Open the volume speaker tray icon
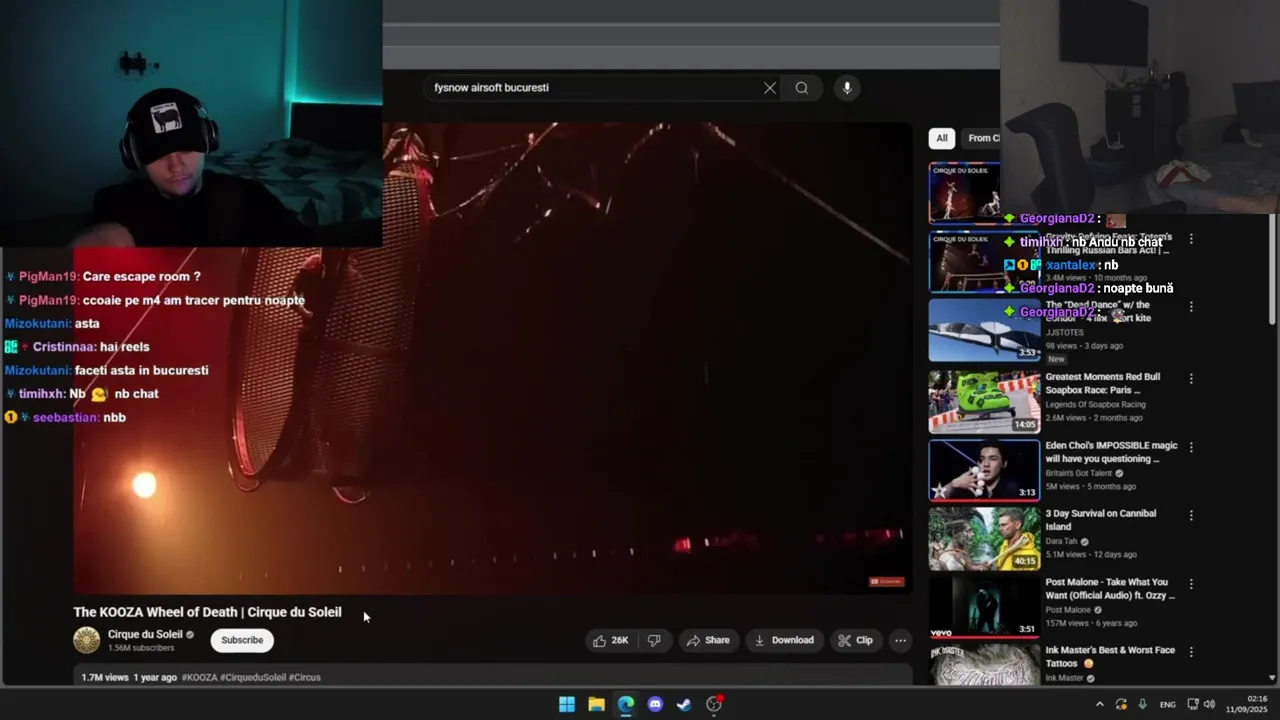The height and width of the screenshot is (720, 1280). click(1209, 704)
